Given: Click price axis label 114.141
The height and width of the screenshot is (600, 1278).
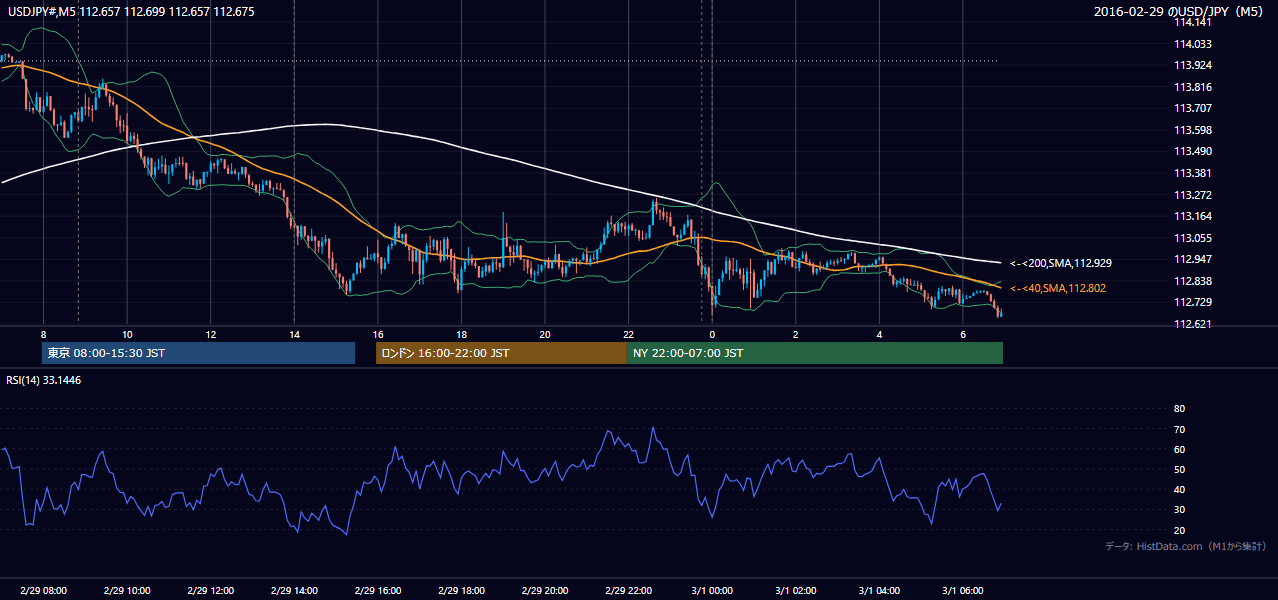Looking at the screenshot, I should point(1192,23).
